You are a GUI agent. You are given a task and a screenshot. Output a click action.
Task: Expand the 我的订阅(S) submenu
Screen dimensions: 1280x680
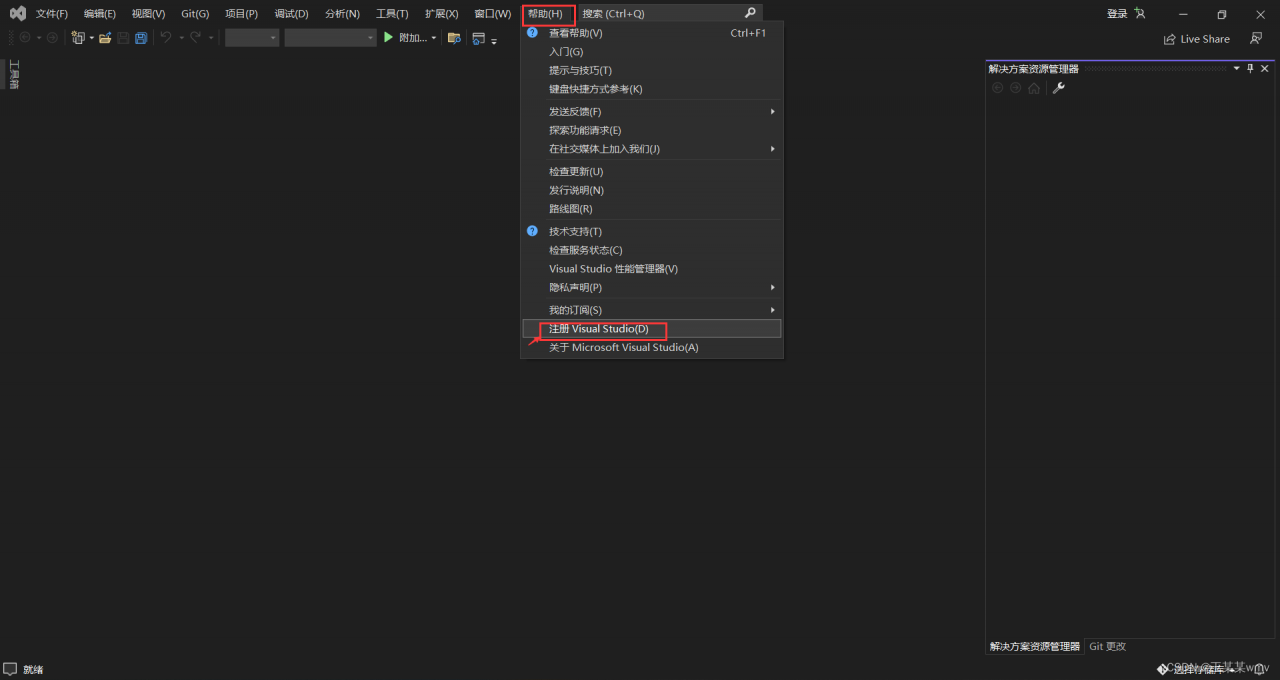(x=773, y=310)
